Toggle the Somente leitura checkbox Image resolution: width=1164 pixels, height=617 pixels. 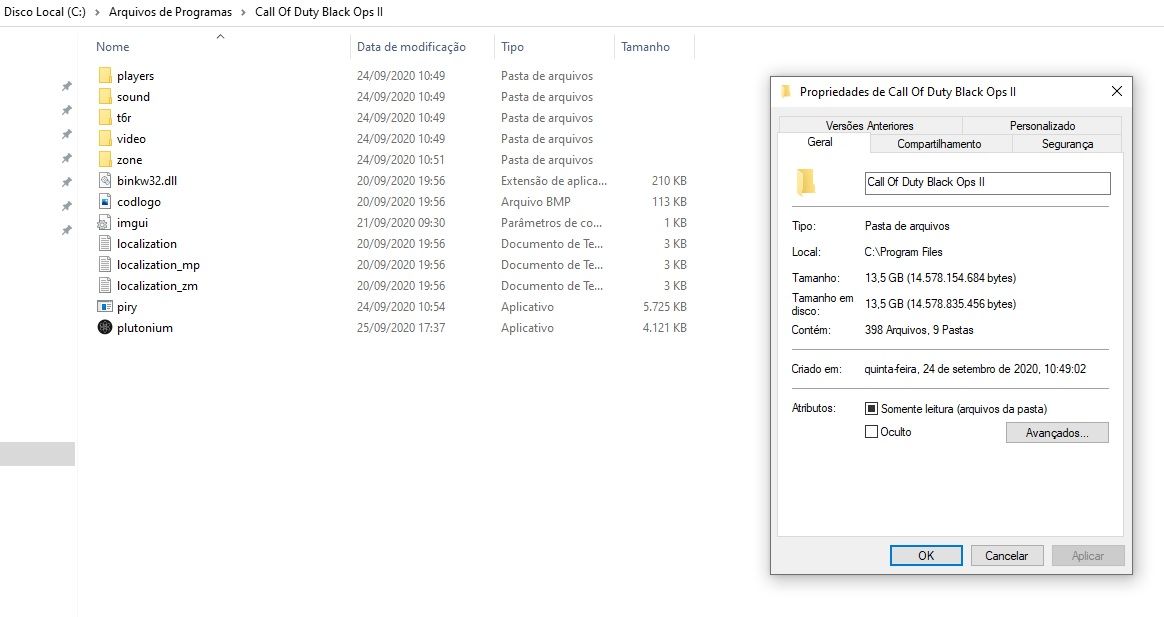[872, 408]
